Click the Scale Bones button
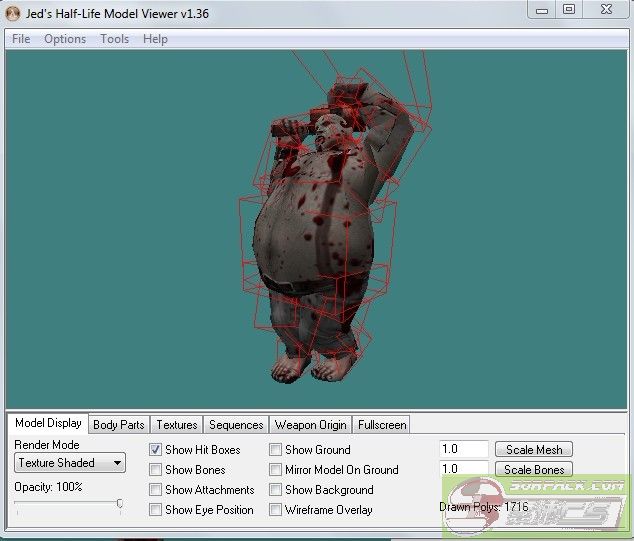This screenshot has height=541, width=634. pyautogui.click(x=534, y=469)
